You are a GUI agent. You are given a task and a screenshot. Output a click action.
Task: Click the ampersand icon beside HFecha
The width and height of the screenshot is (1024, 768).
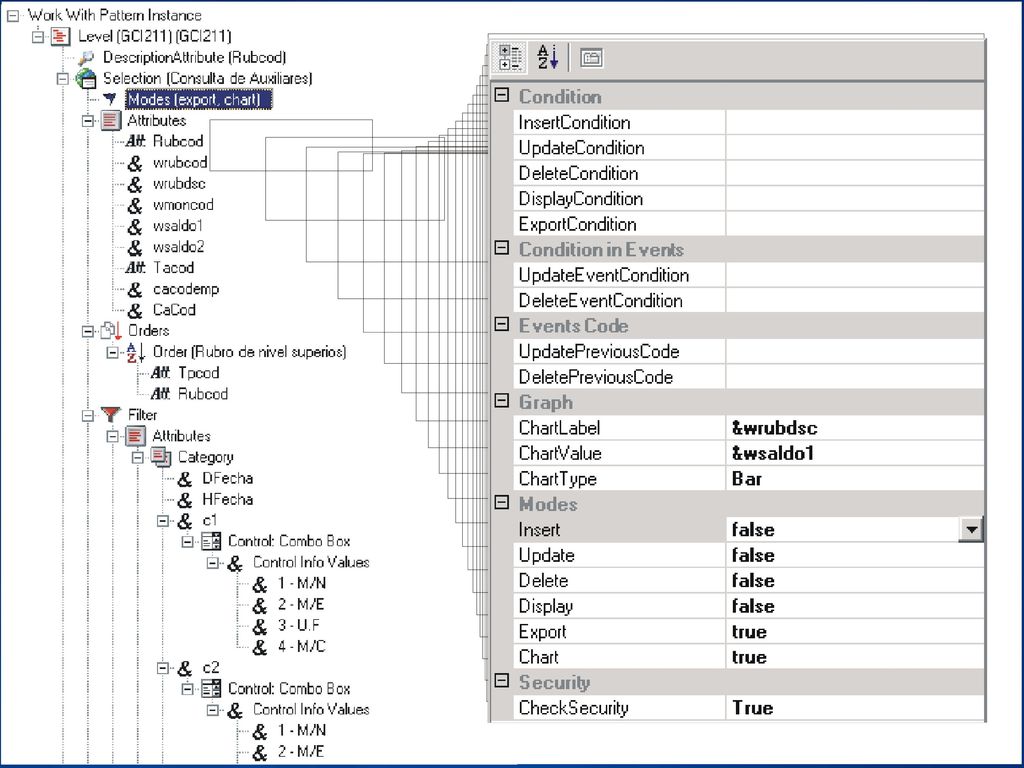pyautogui.click(x=185, y=500)
